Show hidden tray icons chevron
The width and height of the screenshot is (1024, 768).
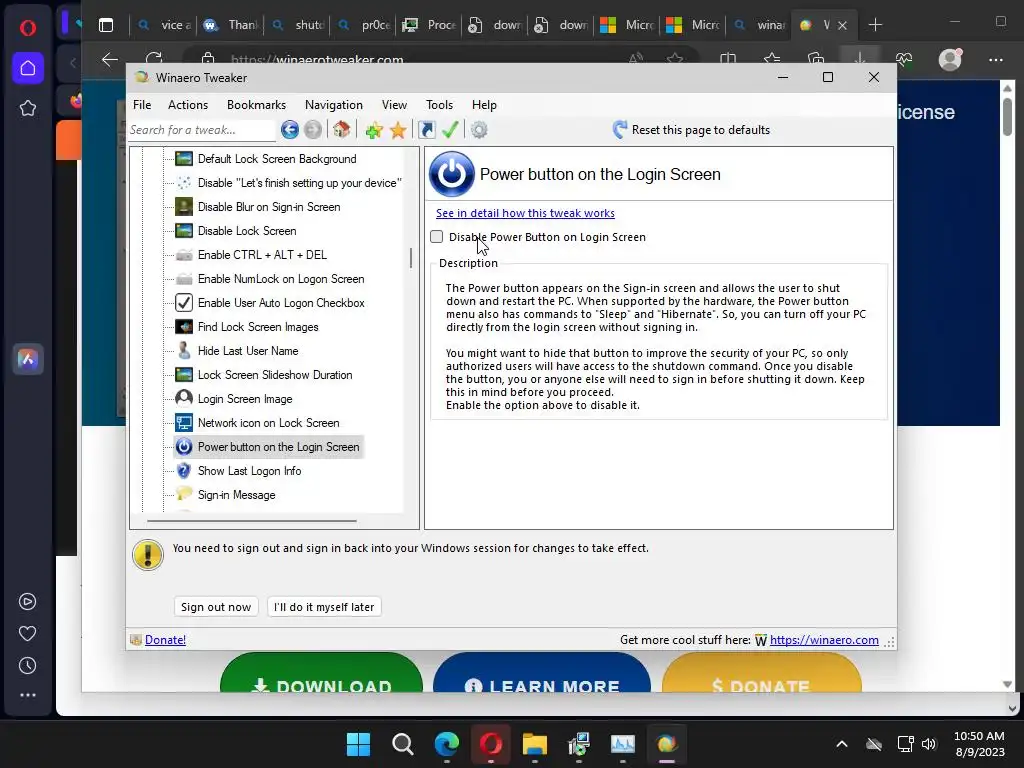pyautogui.click(x=842, y=744)
